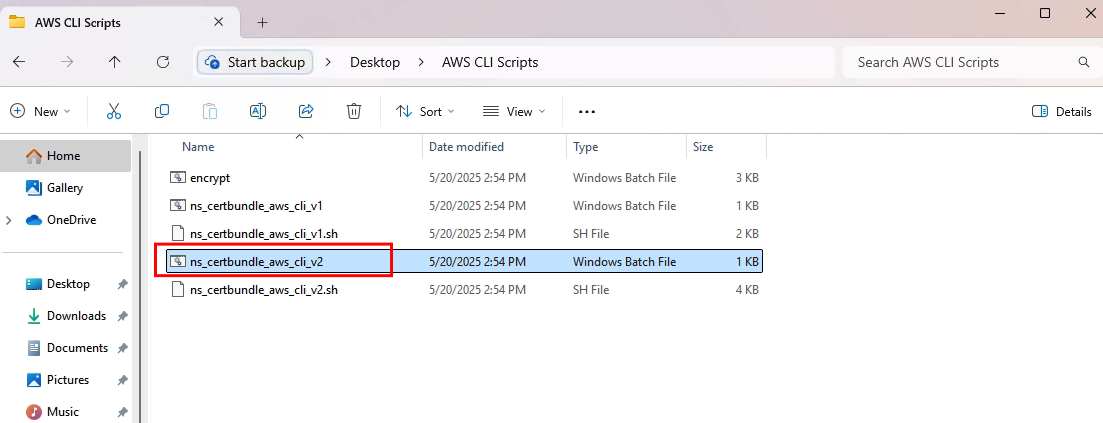
Task: Go forward with the right arrow
Action: point(67,62)
